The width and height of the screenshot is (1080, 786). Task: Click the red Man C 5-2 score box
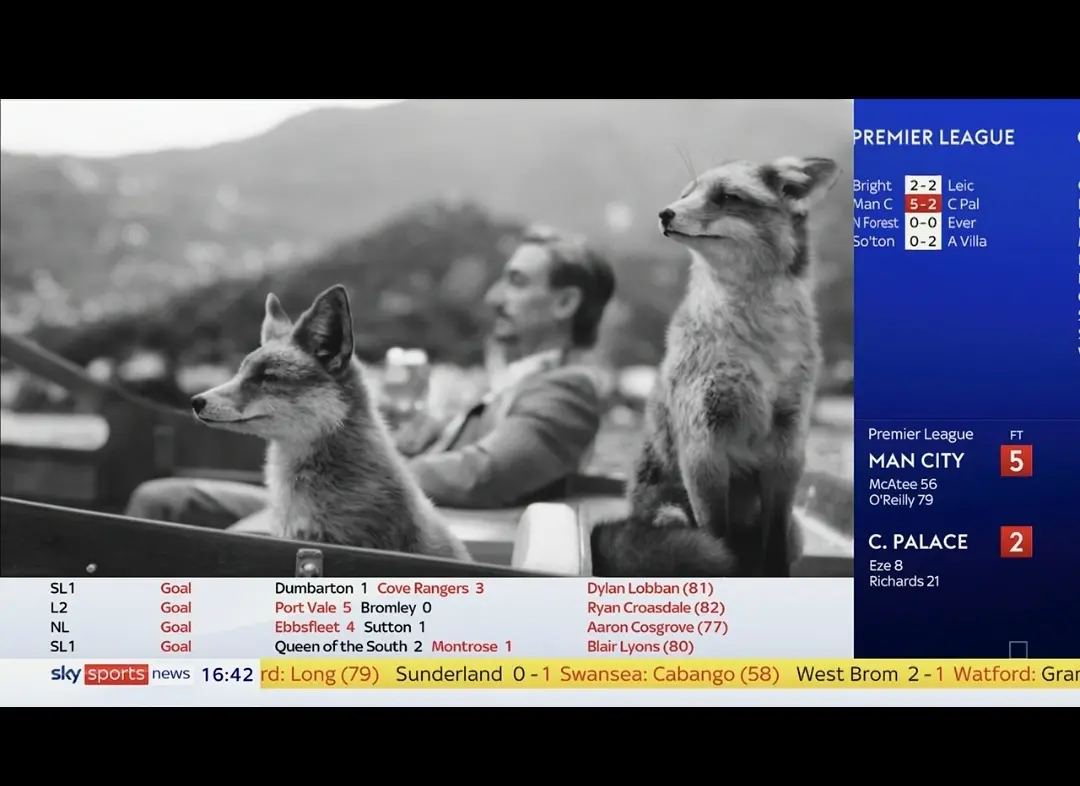pyautogui.click(x=923, y=204)
